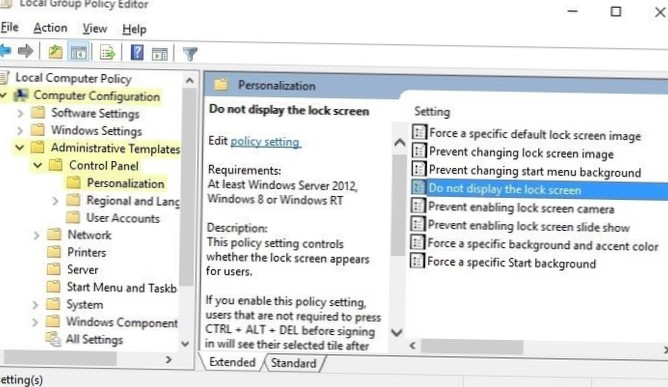Select Force a specific default lock screen image

click(535, 134)
